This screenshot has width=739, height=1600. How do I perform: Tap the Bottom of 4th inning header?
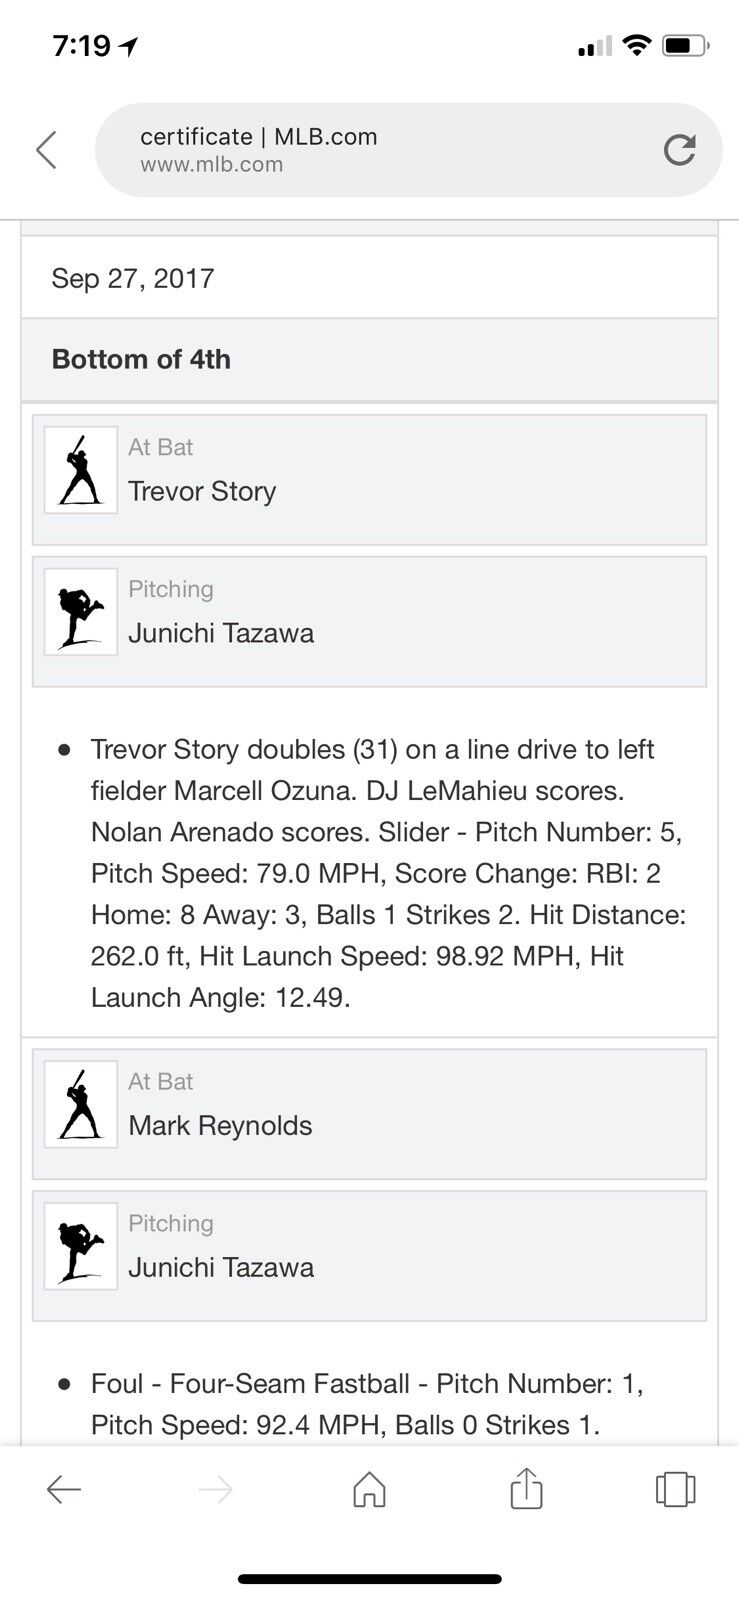(x=369, y=360)
